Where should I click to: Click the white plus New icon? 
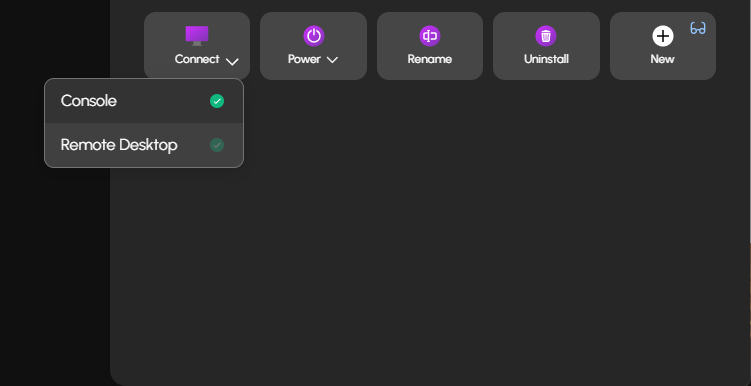pyautogui.click(x=663, y=36)
